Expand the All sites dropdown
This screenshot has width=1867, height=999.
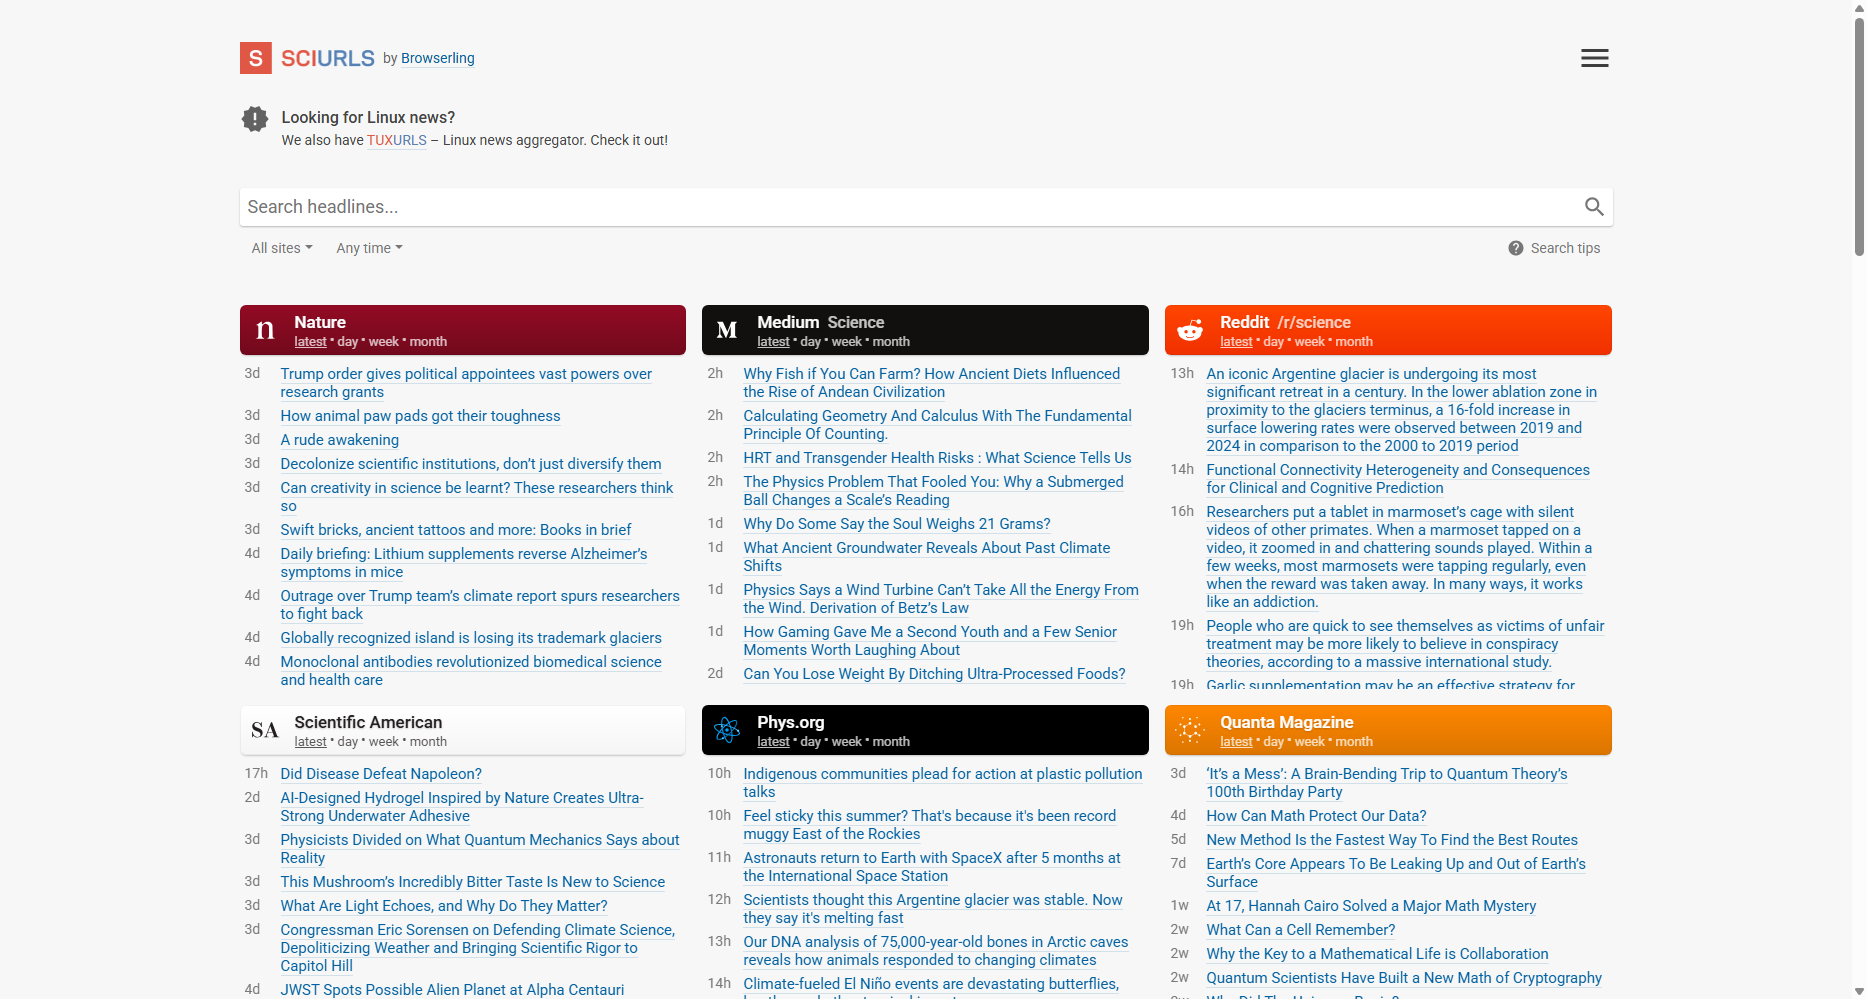click(282, 248)
